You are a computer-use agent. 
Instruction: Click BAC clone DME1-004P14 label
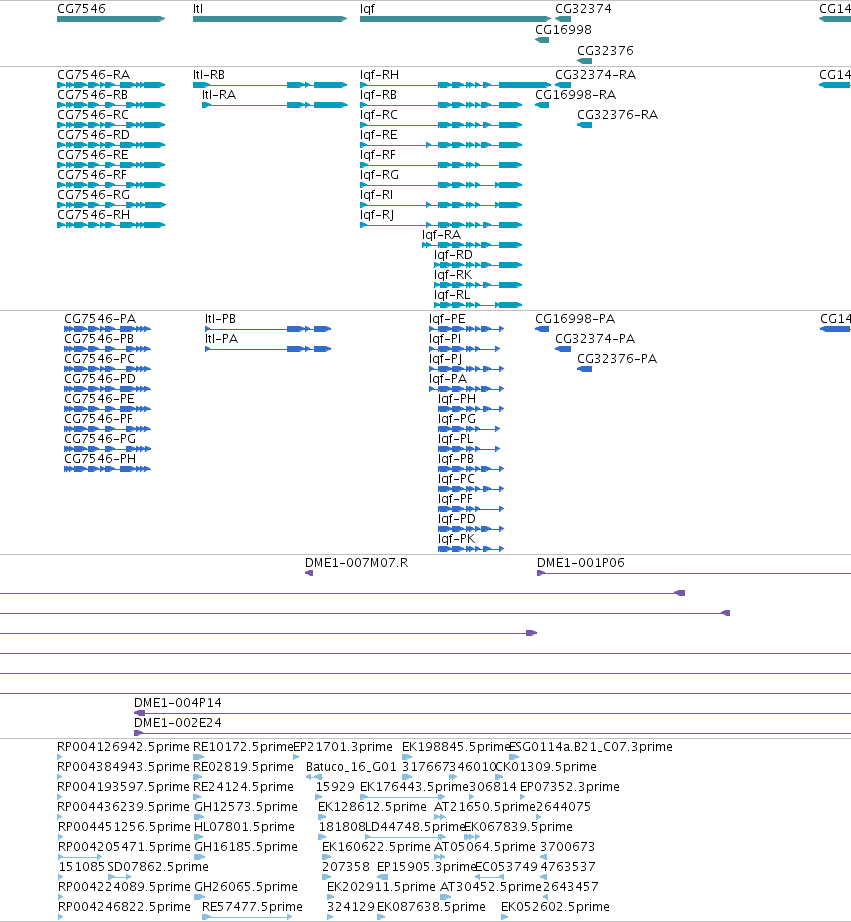pyautogui.click(x=178, y=703)
